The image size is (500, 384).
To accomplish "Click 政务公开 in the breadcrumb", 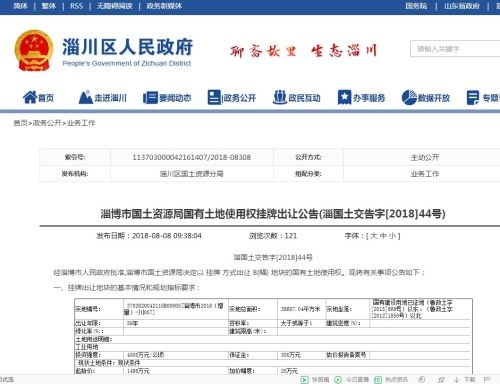I will point(47,123).
